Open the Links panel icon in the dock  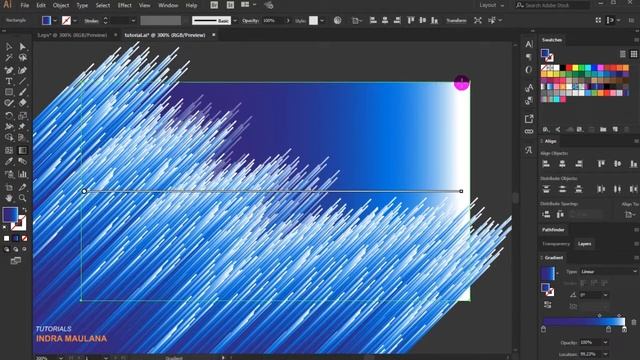tap(529, 132)
